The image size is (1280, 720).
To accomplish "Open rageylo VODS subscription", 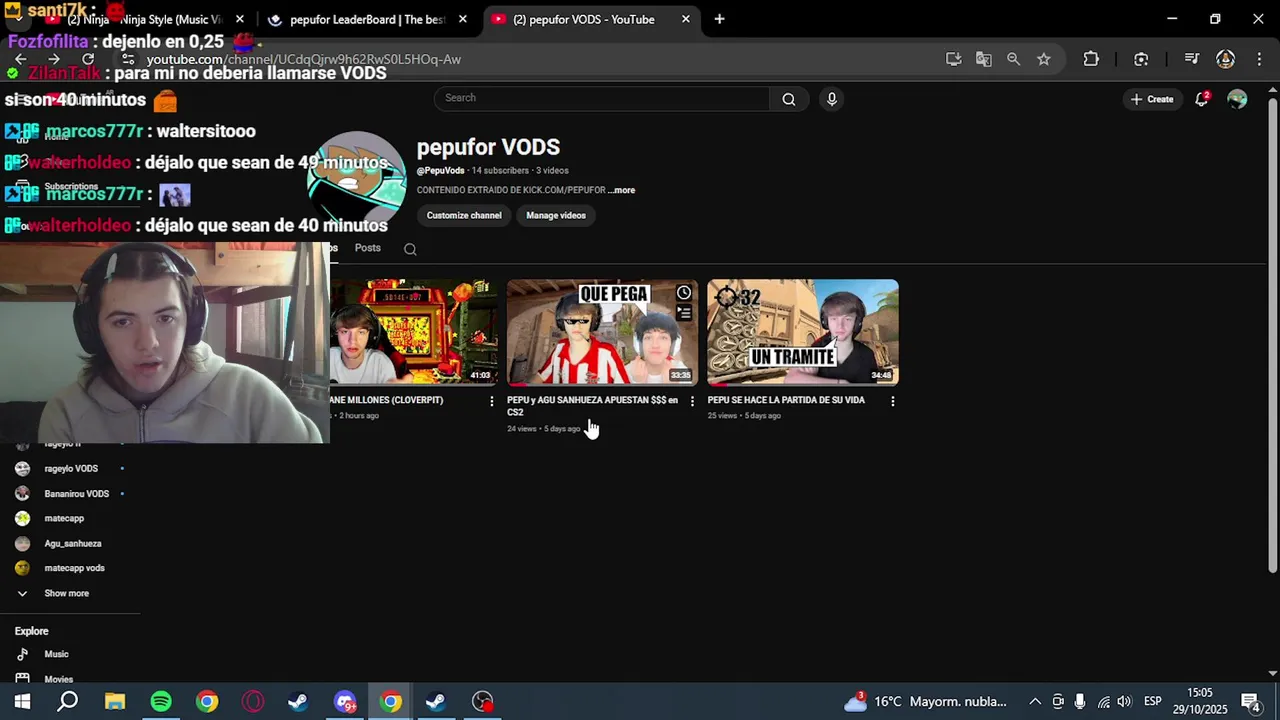I will [70, 468].
